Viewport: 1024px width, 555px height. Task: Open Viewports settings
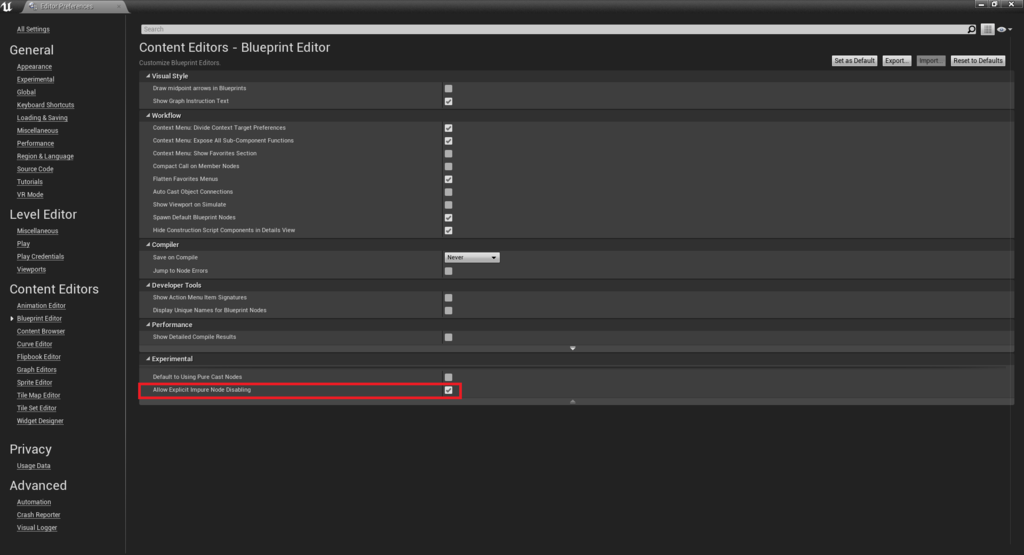click(x=31, y=270)
